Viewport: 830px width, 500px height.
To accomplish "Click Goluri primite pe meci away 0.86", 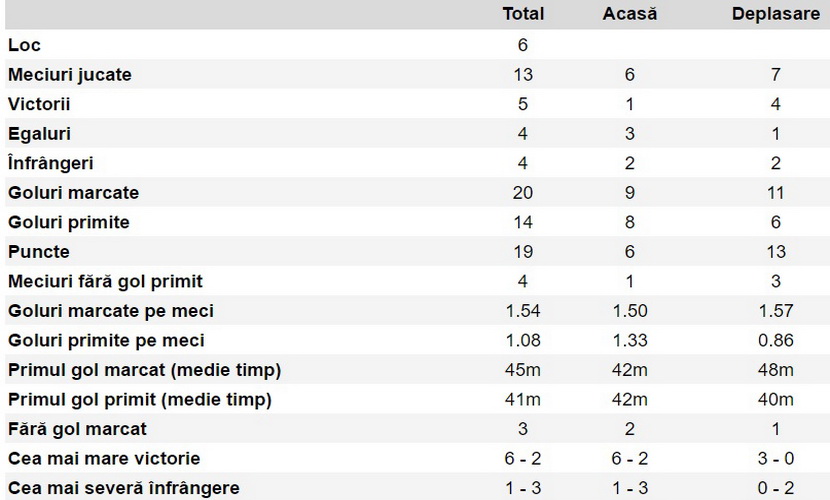I will 775,340.
